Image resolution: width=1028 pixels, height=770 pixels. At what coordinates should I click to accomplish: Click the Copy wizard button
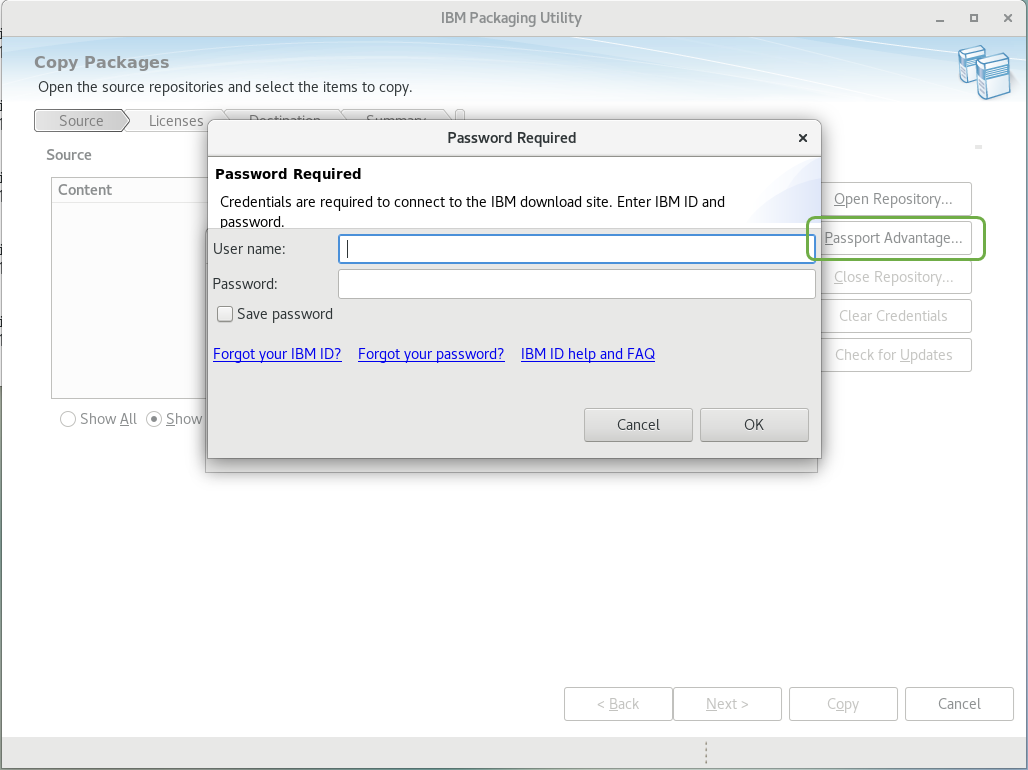pos(843,704)
